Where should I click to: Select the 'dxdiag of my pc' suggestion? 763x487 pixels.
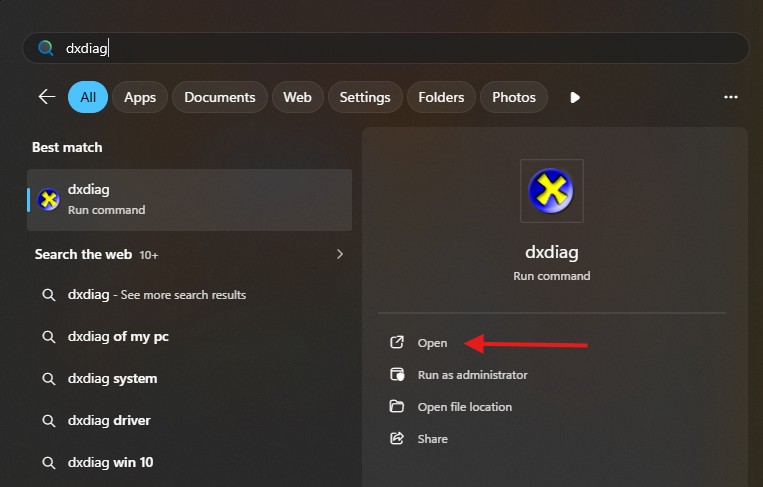coord(189,337)
